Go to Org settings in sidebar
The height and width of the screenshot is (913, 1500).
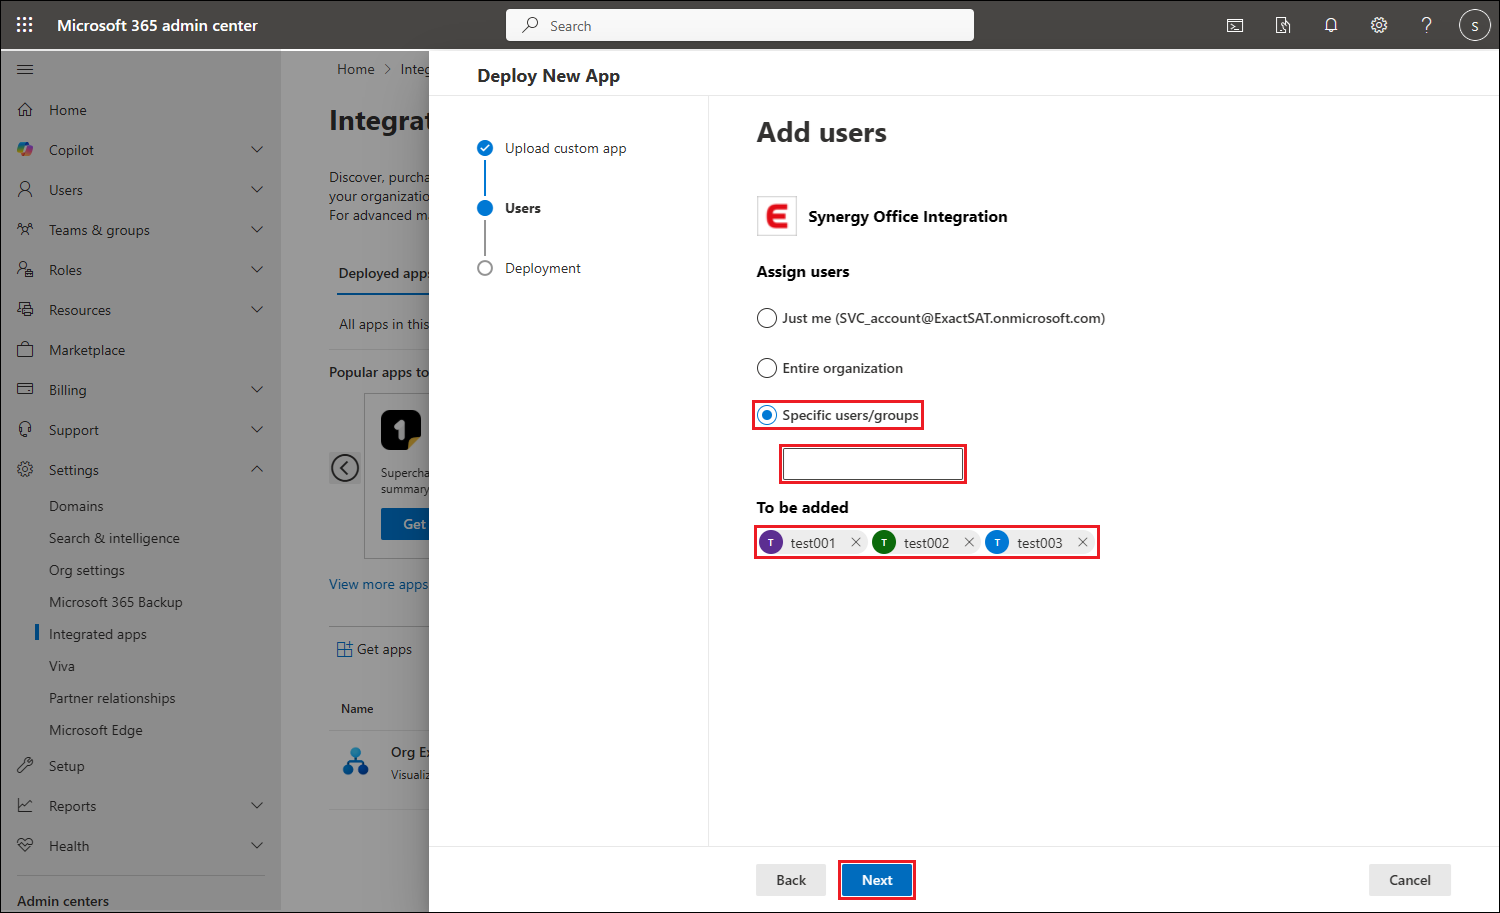point(87,570)
